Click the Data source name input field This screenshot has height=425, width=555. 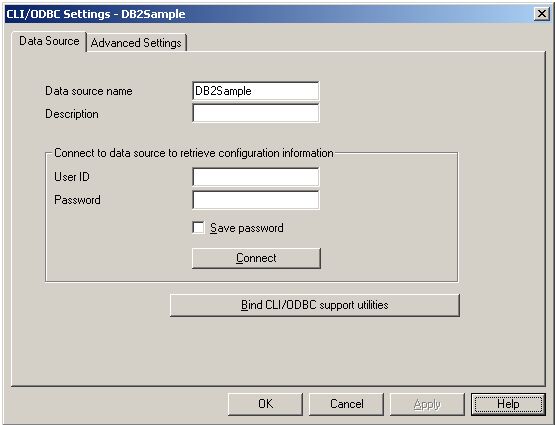256,91
